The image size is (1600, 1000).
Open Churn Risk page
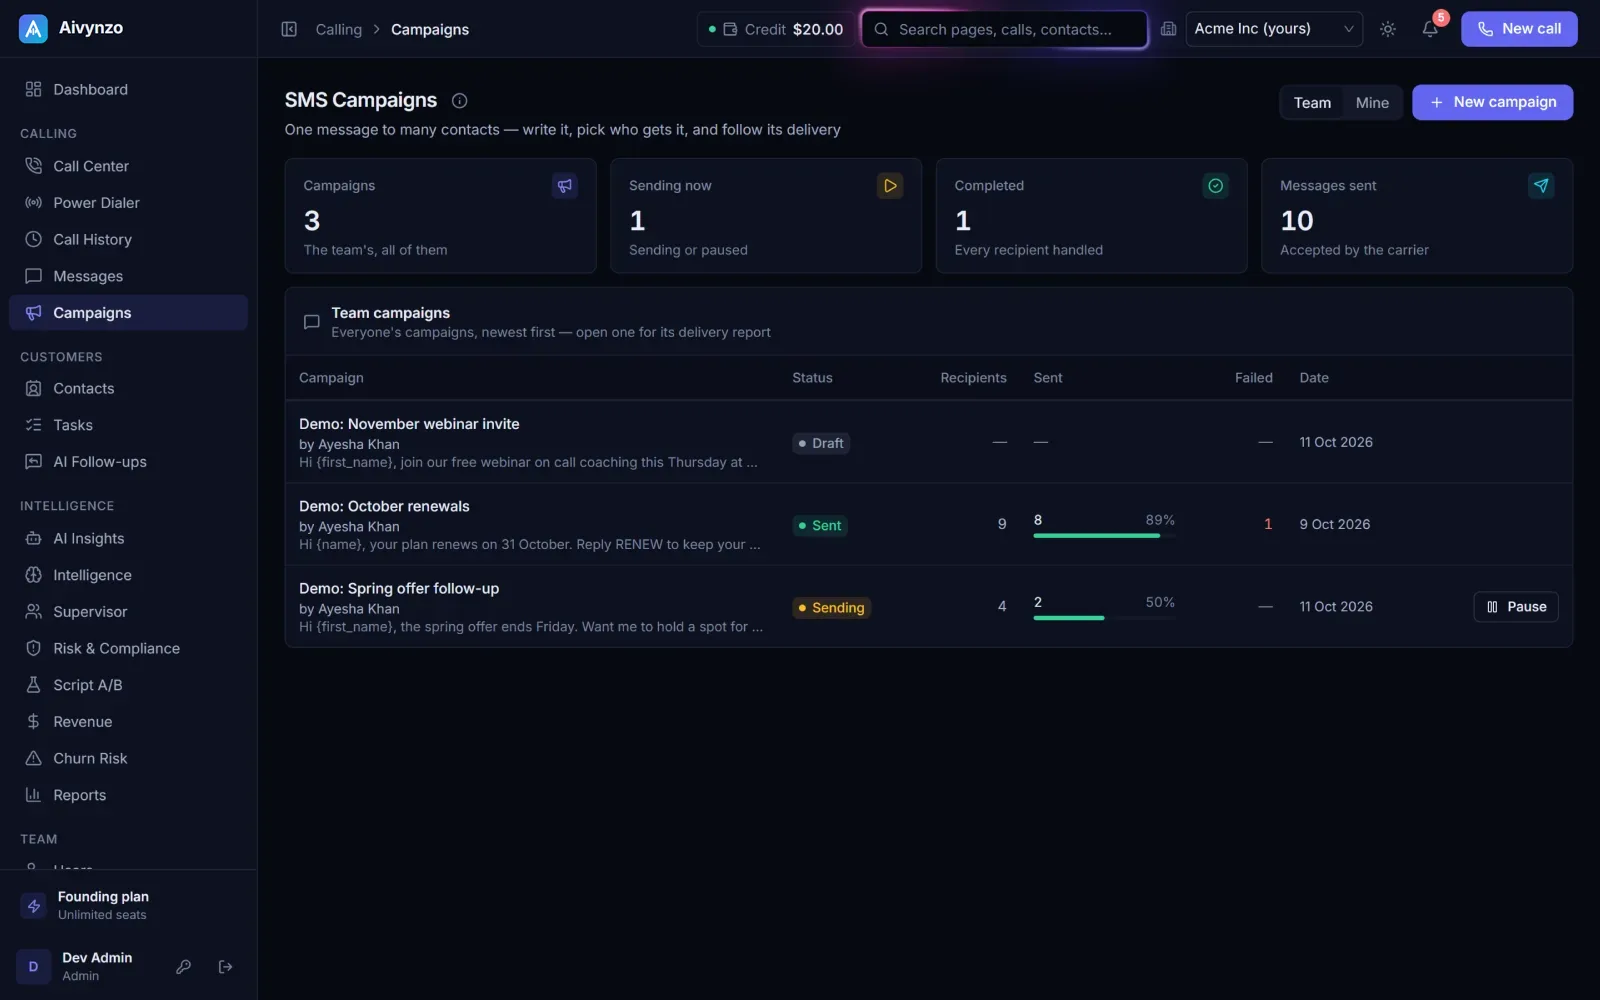(128, 758)
